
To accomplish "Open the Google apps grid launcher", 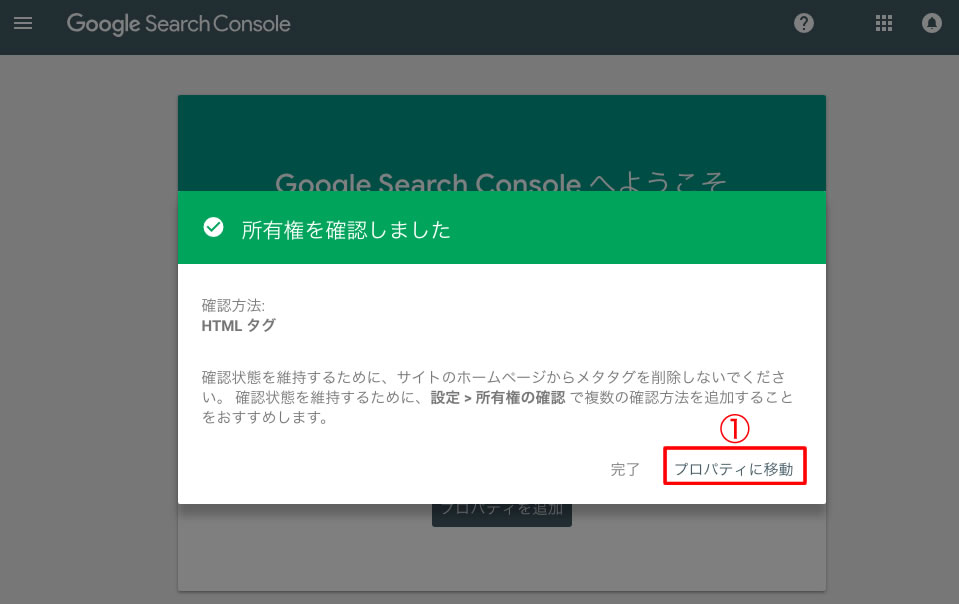I will (x=884, y=23).
